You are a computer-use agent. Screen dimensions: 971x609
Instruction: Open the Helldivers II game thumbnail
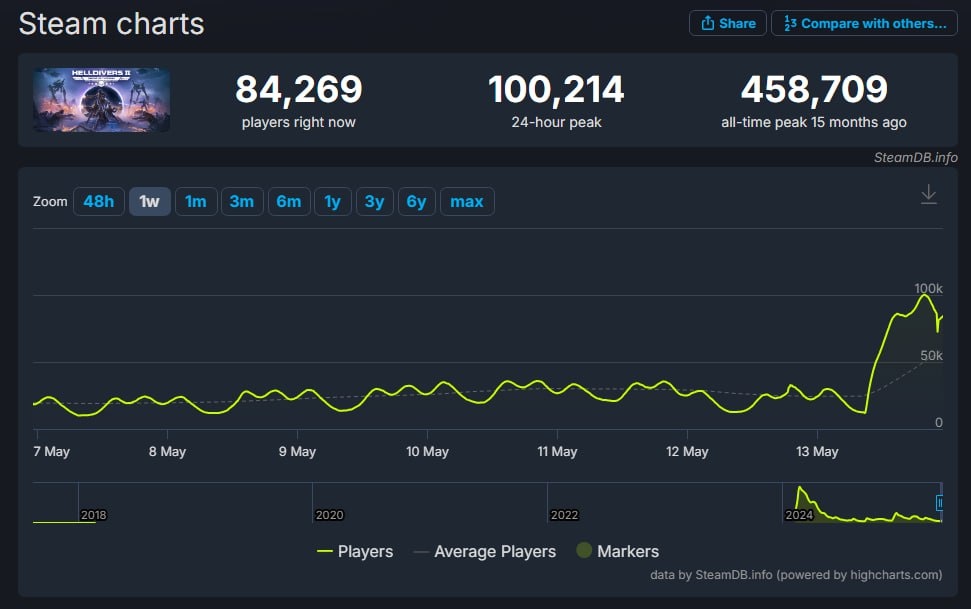tap(102, 100)
